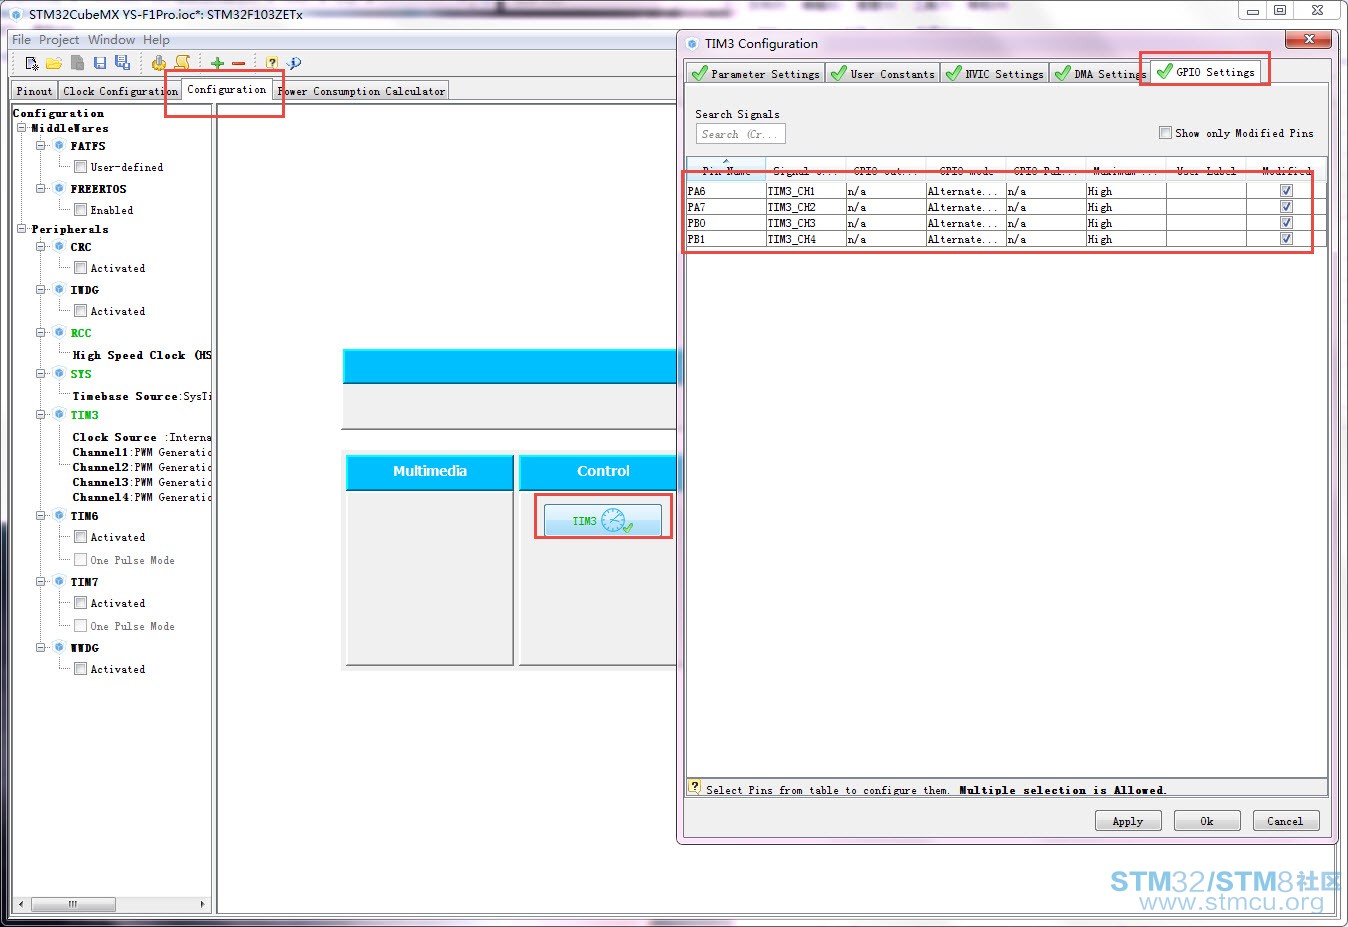Tick the CRC Activated checkbox
1348x927 pixels.
[80, 268]
